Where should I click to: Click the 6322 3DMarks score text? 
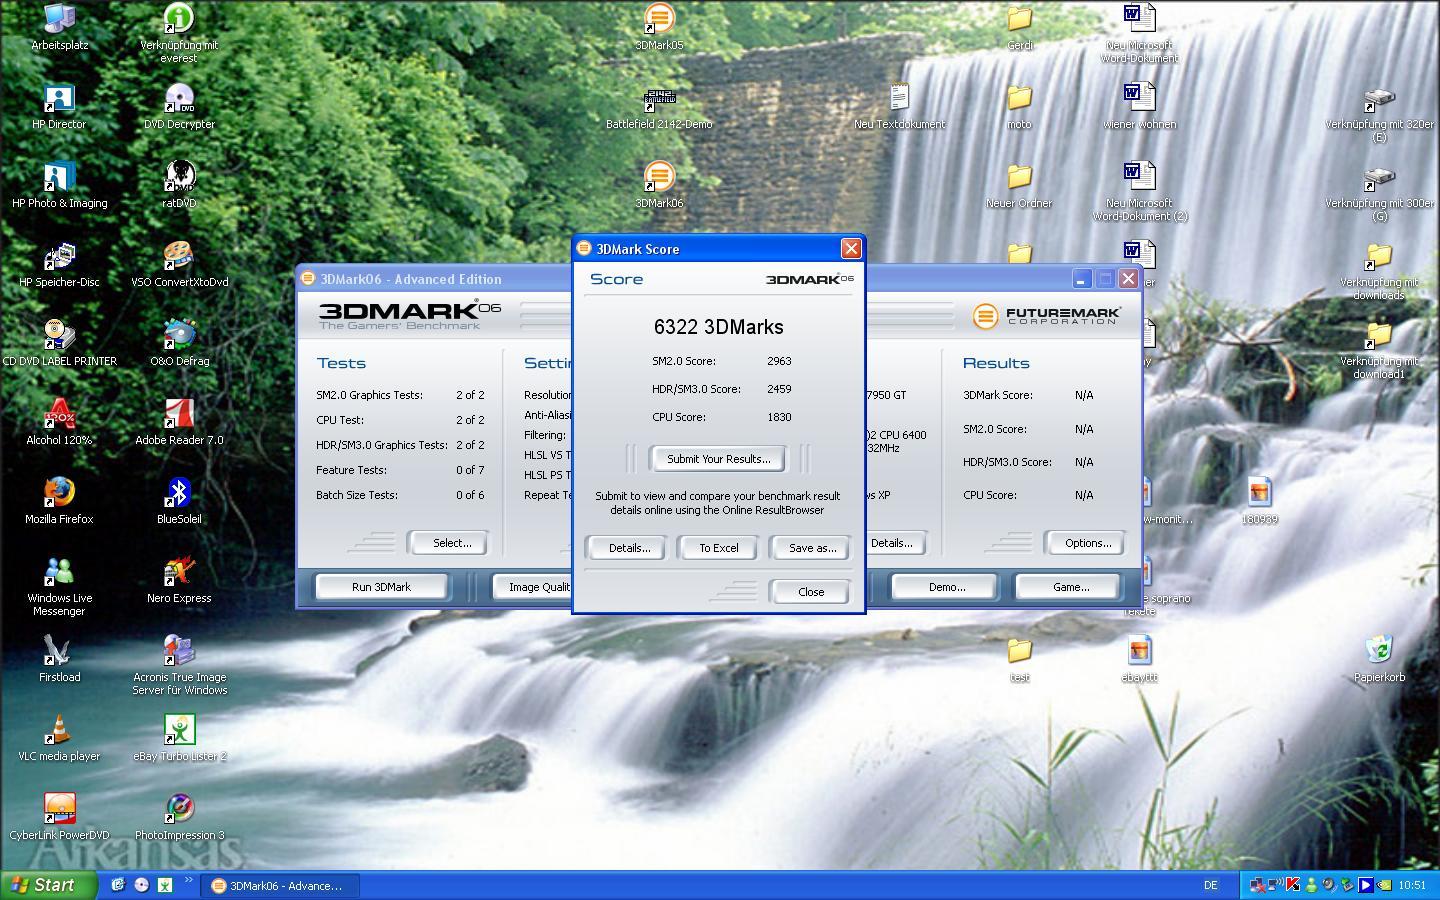718,327
